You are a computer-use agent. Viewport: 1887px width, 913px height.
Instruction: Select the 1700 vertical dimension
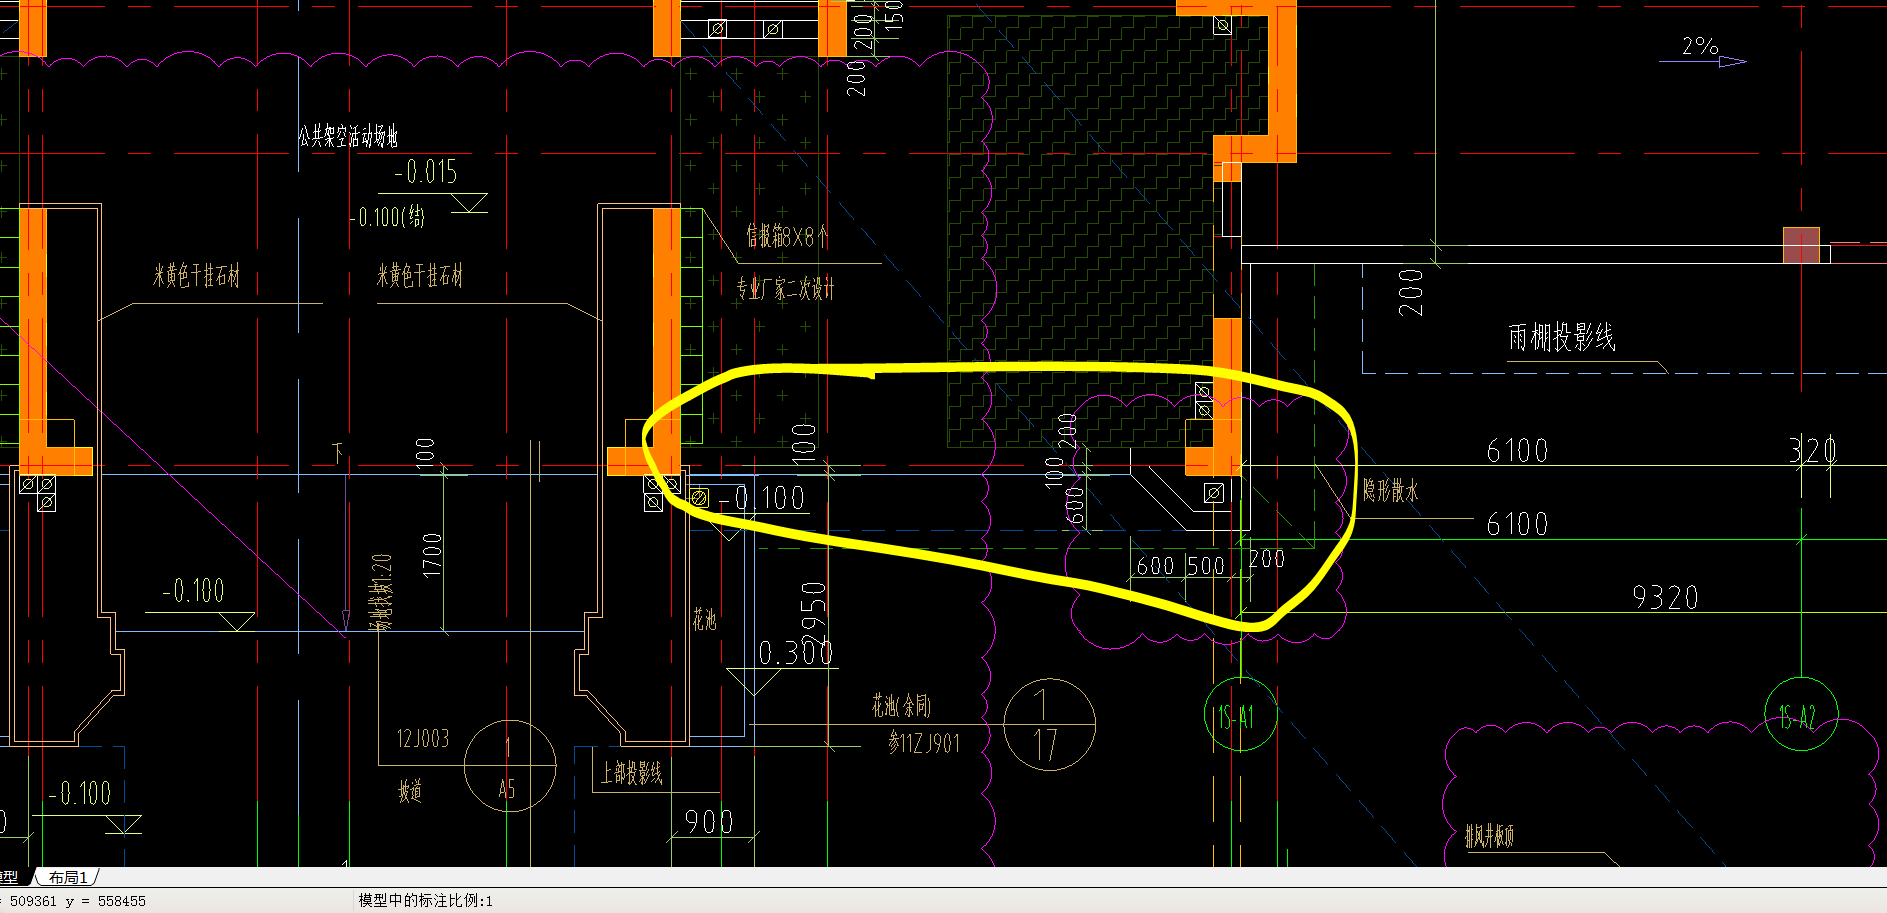tap(431, 555)
